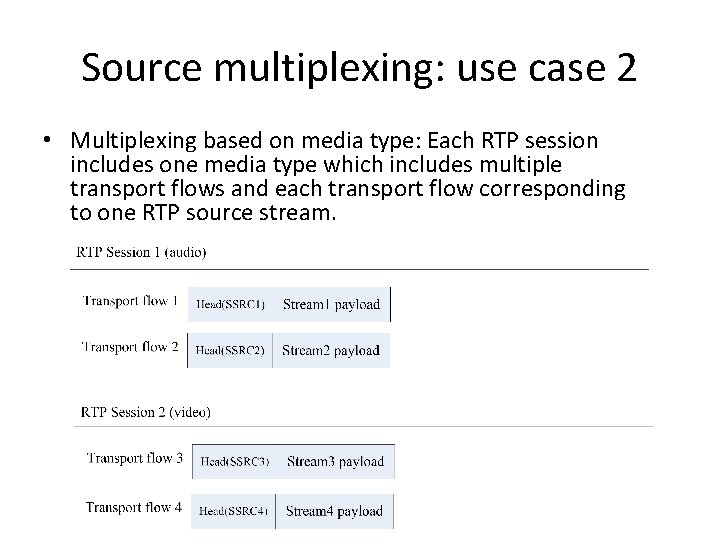
Task: Select the 'Stream4 payload' box
Action: click(x=334, y=511)
